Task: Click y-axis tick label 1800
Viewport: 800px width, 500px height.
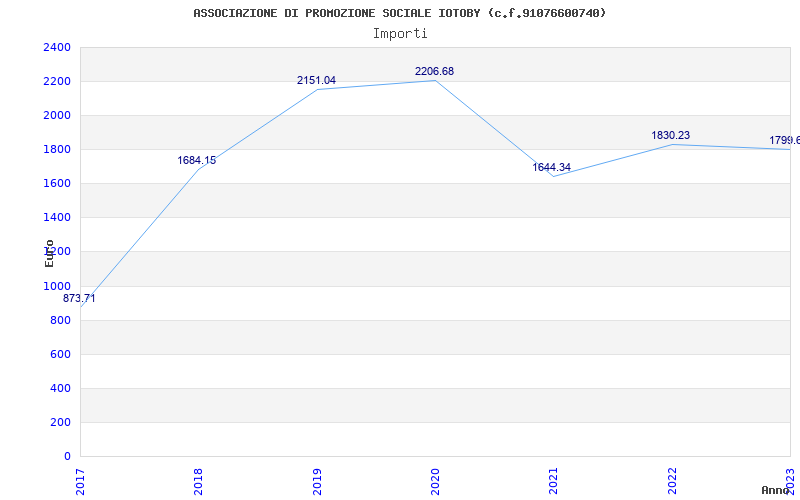Action: coord(57,149)
